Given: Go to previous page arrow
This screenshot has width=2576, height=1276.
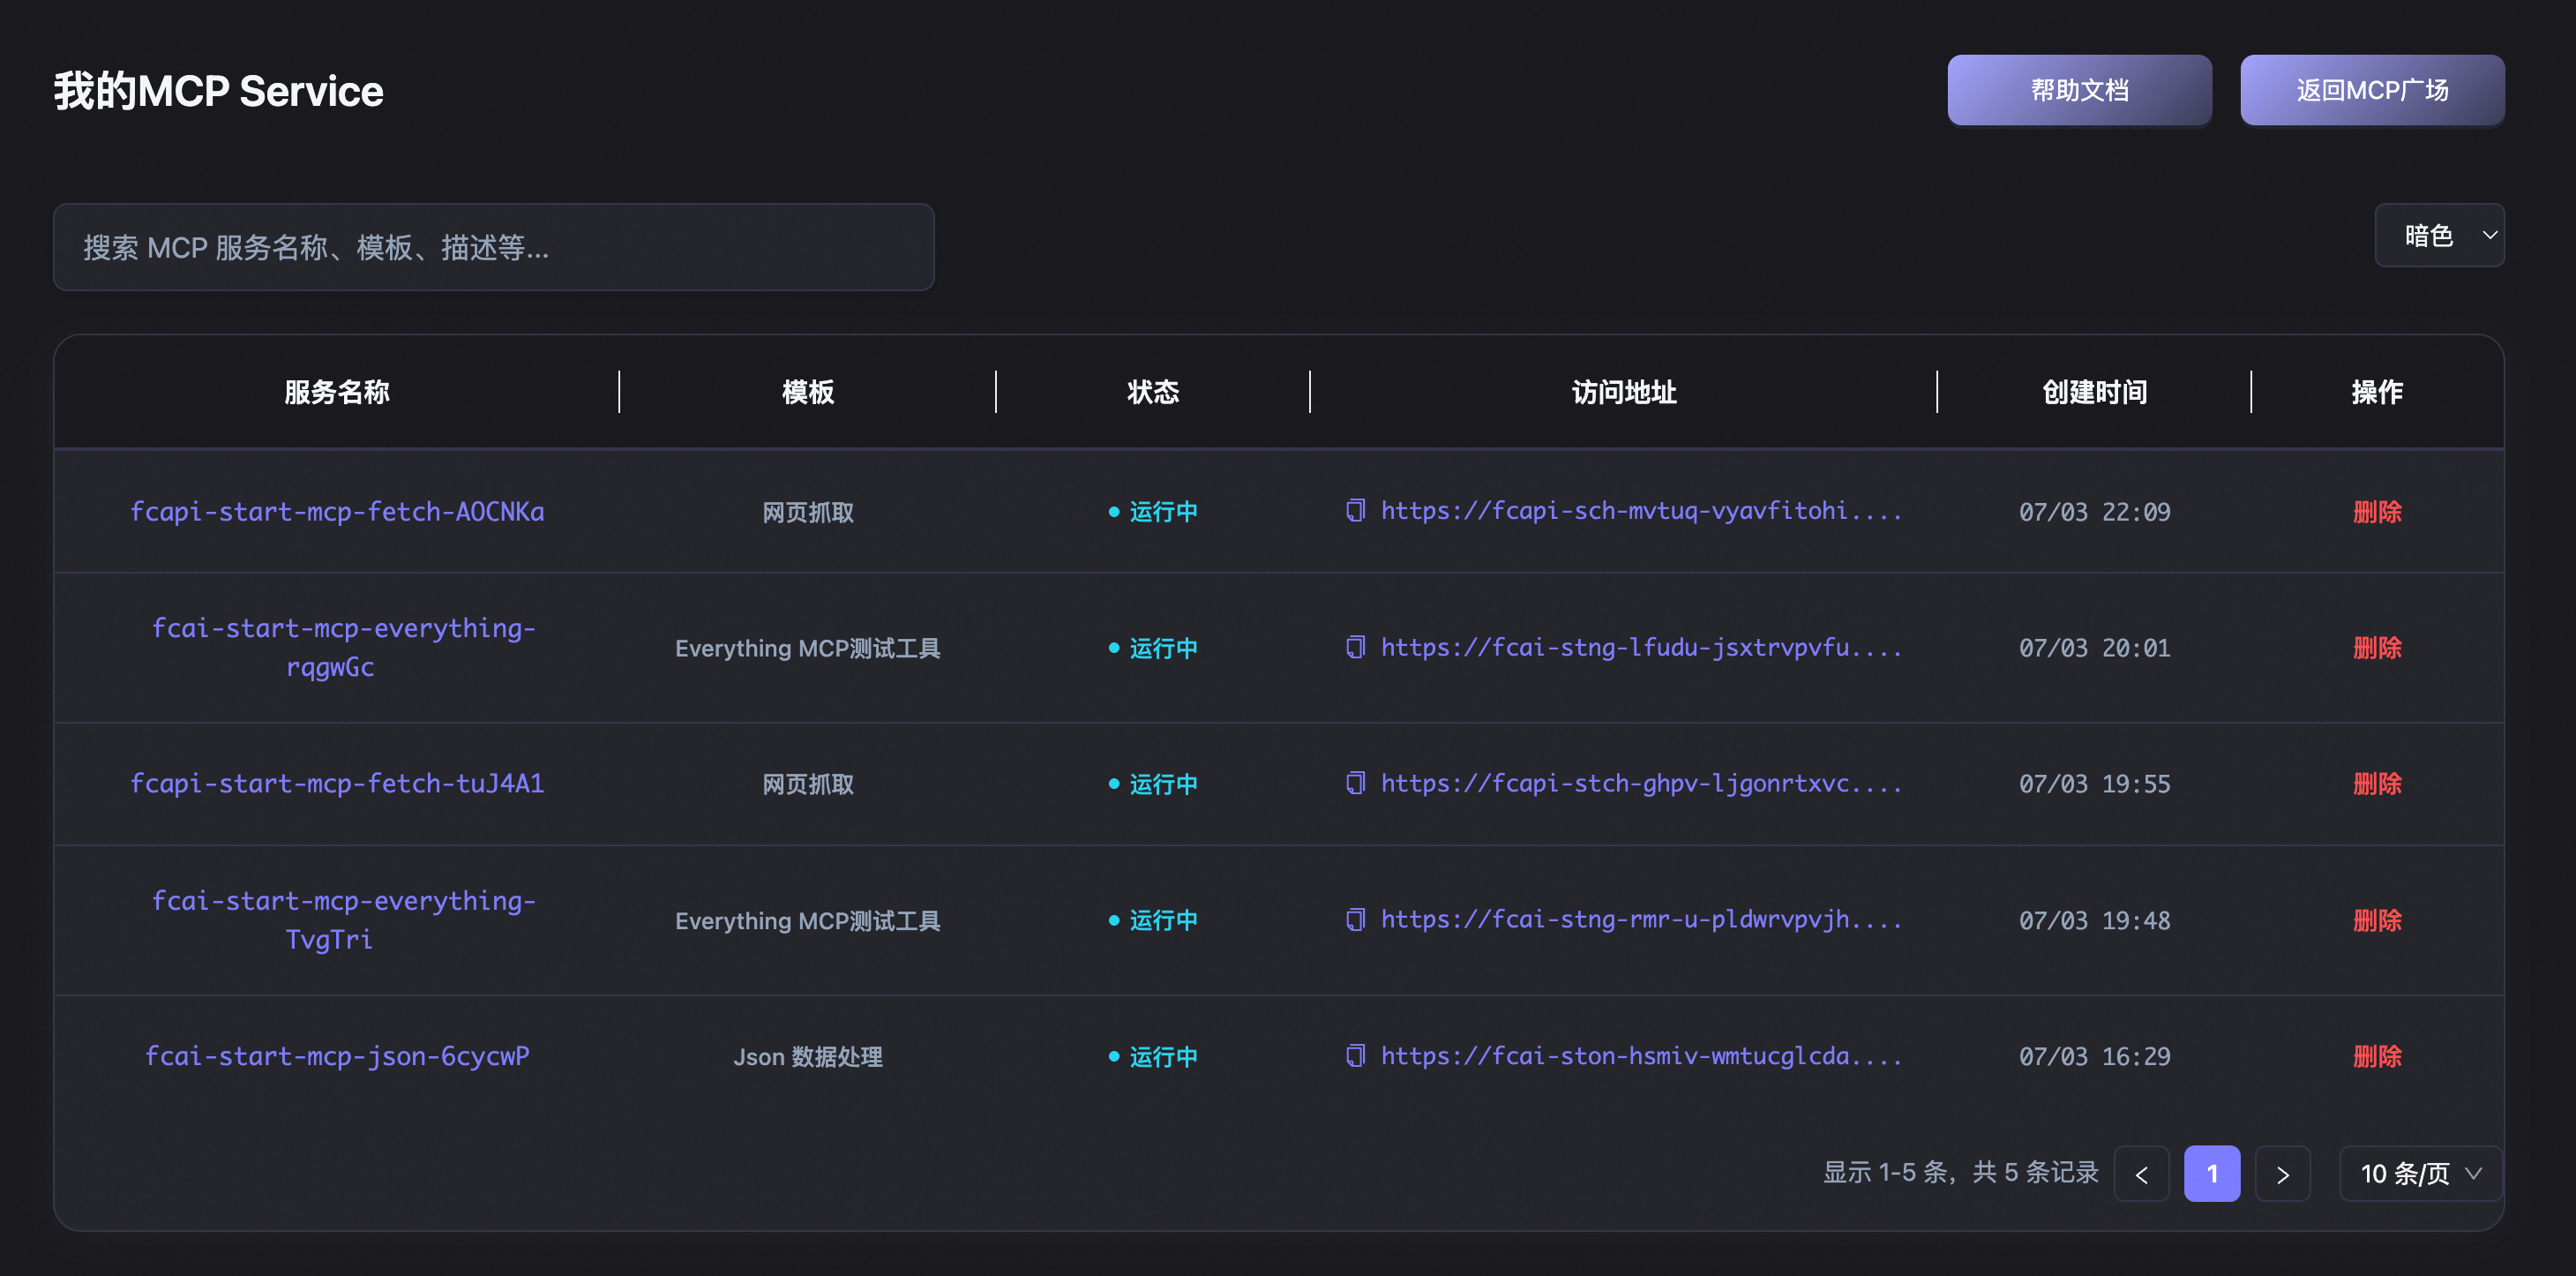Looking at the screenshot, I should pos(2141,1174).
